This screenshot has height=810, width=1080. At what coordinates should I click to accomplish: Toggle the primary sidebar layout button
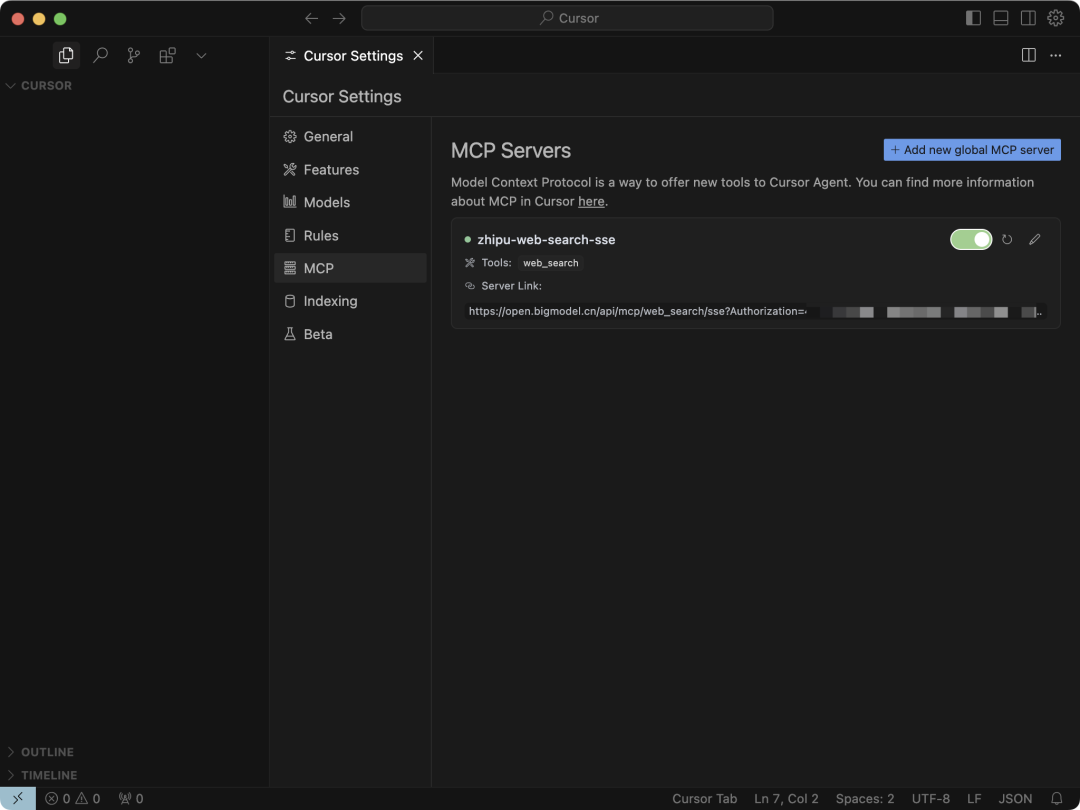(x=973, y=18)
